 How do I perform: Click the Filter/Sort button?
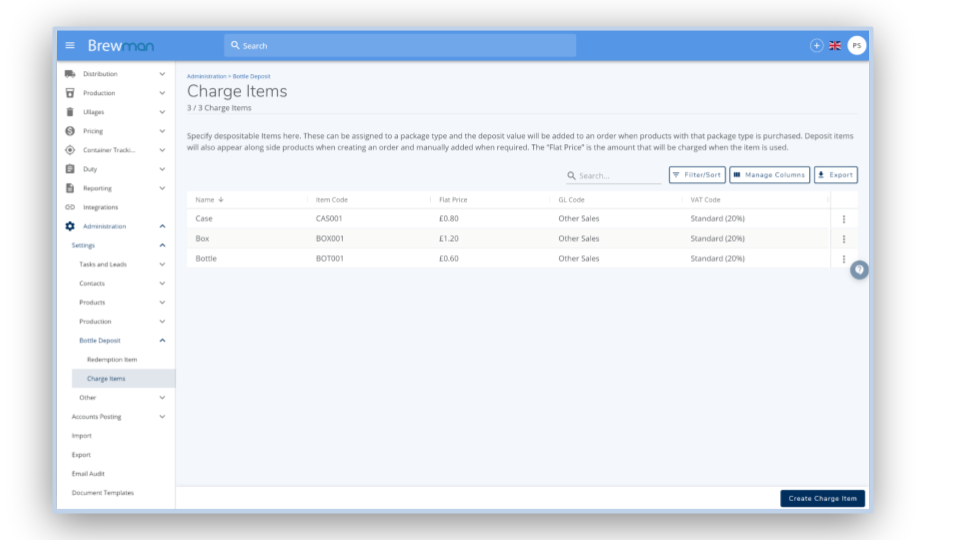pyautogui.click(x=697, y=175)
